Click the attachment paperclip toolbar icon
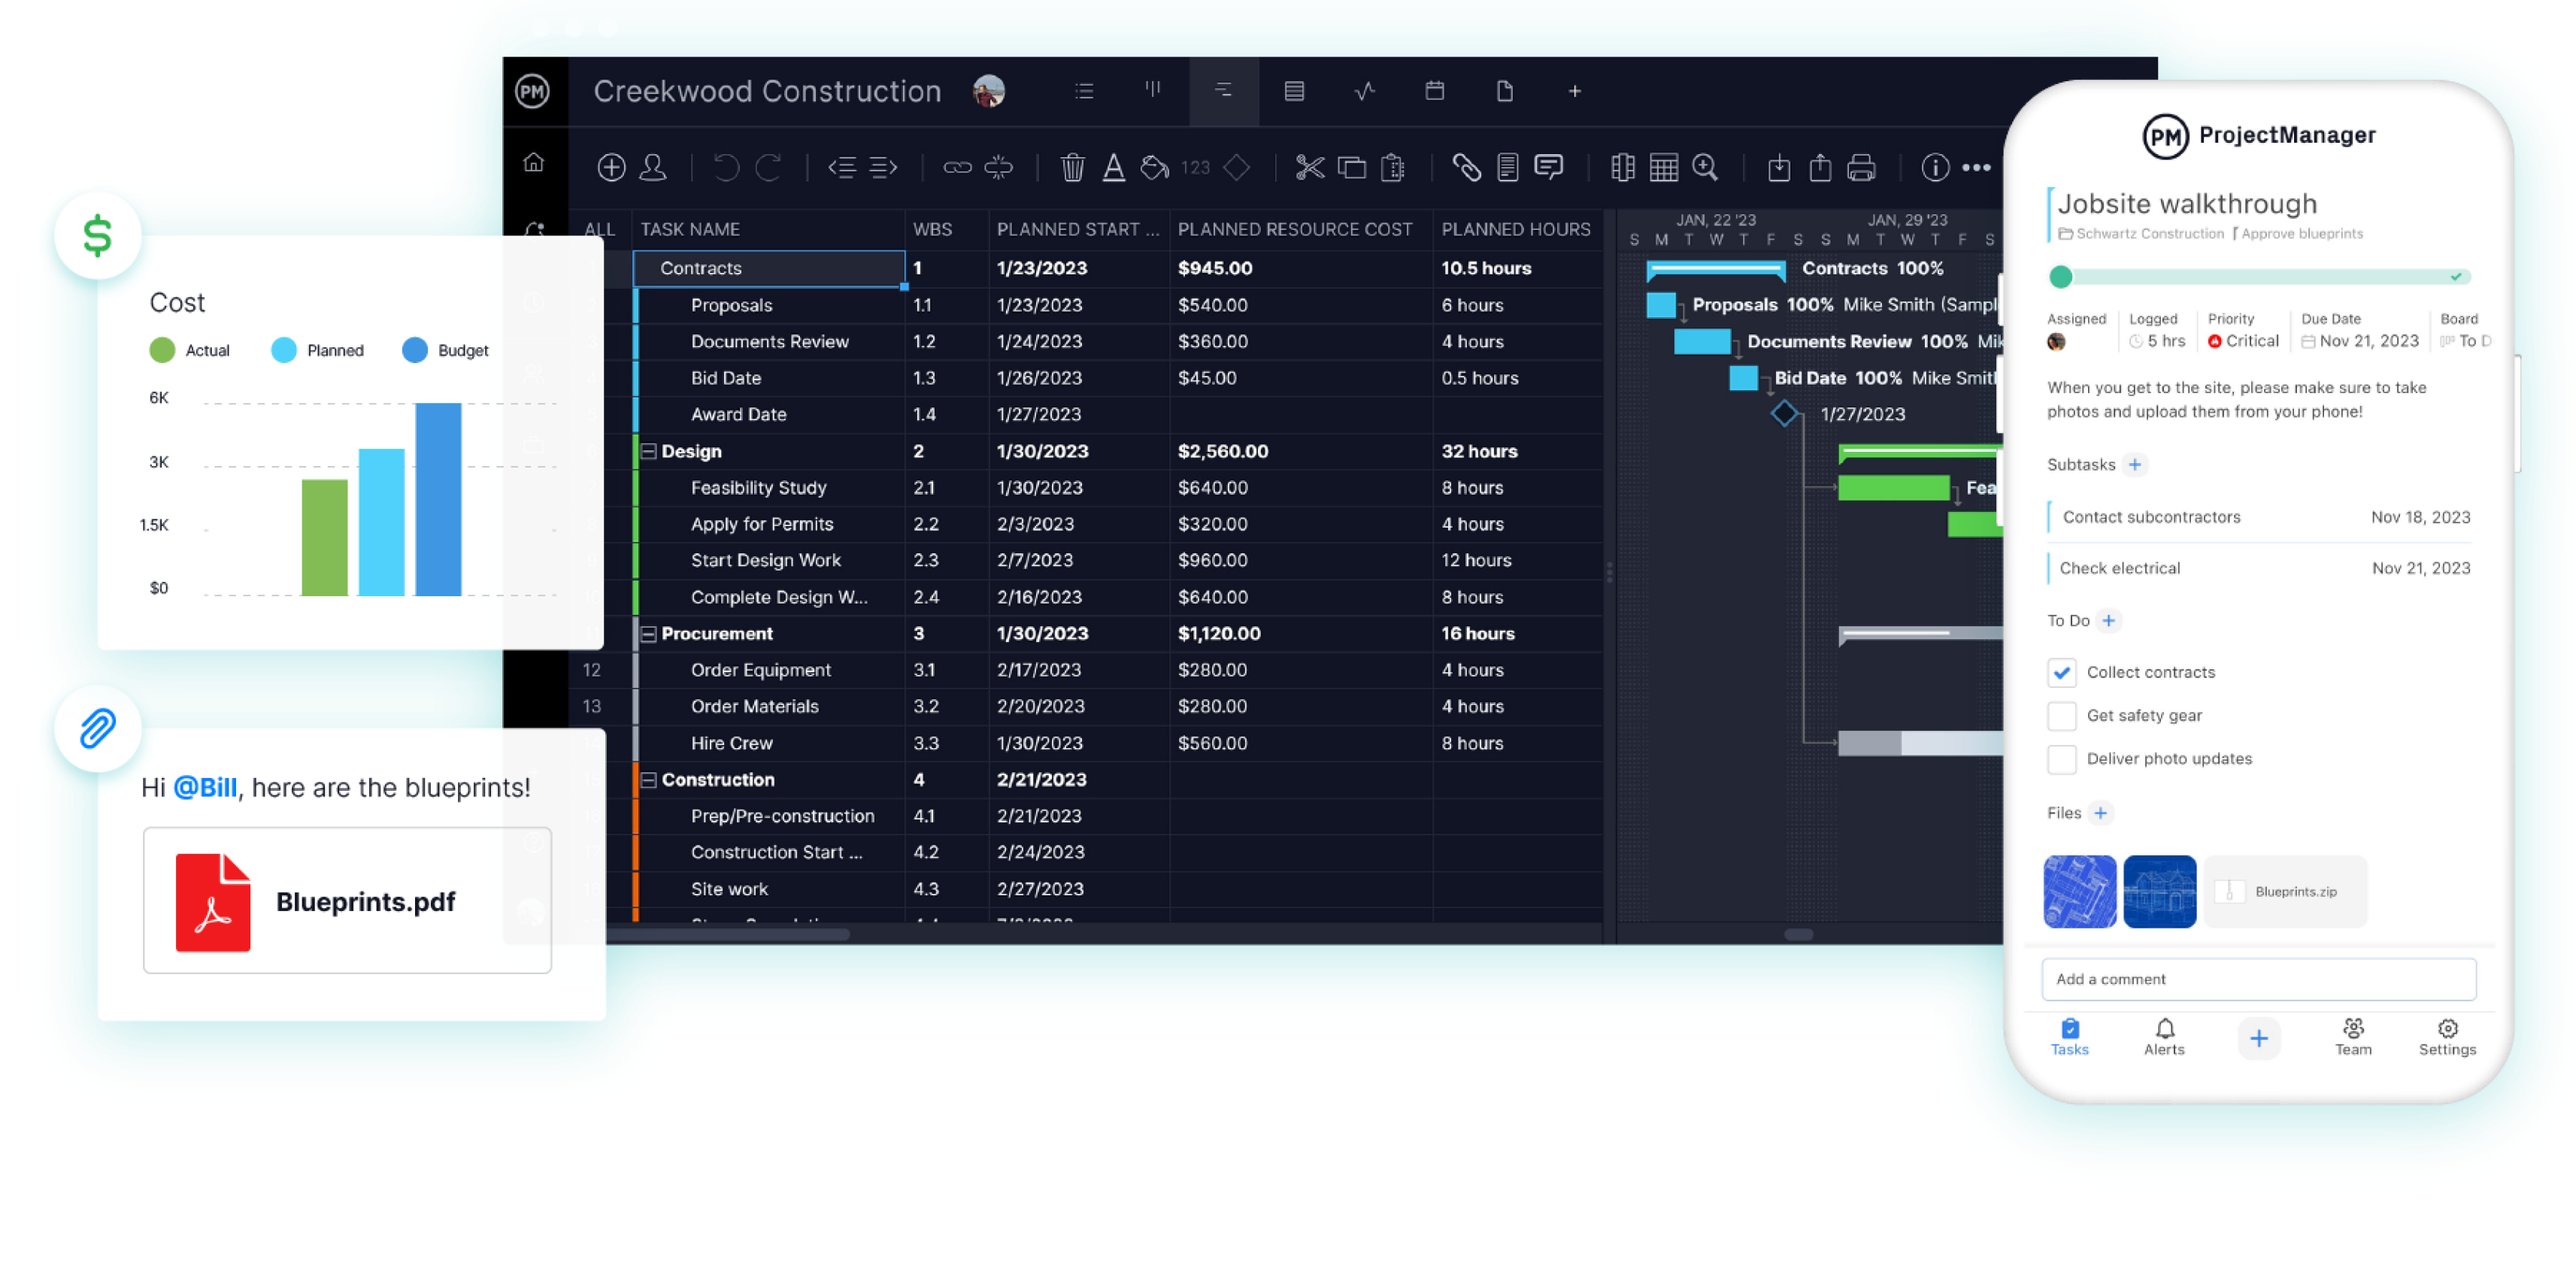This screenshot has height=1287, width=2576. (1466, 167)
